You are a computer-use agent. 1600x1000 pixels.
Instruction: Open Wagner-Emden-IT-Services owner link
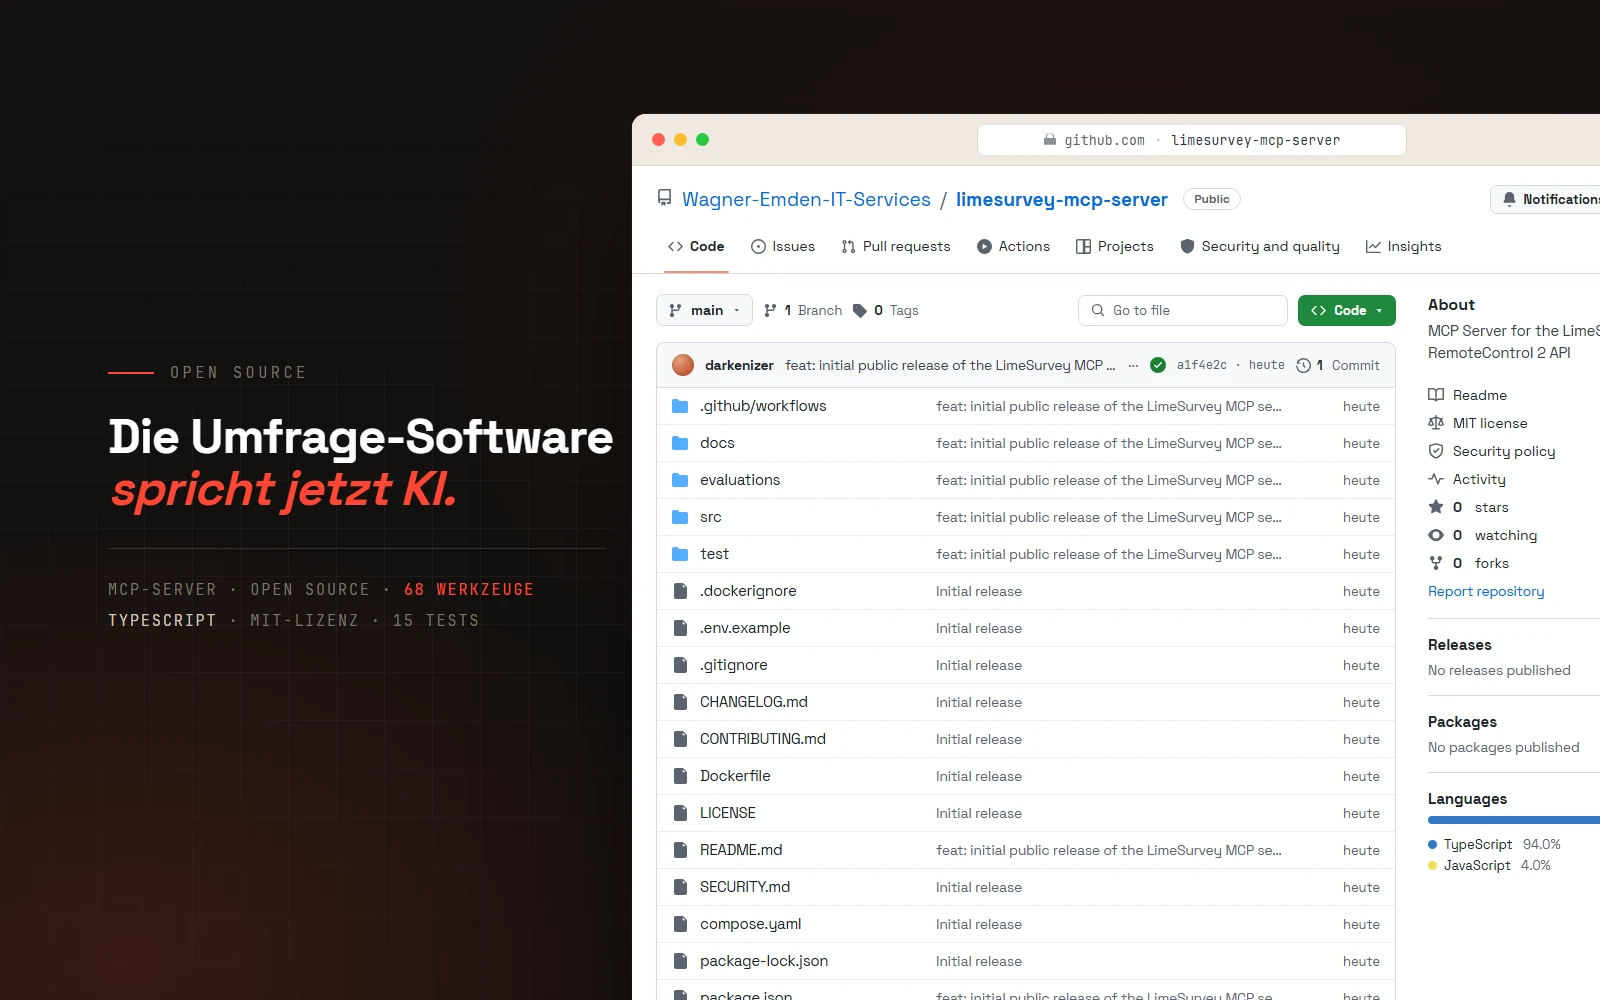pyautogui.click(x=806, y=199)
